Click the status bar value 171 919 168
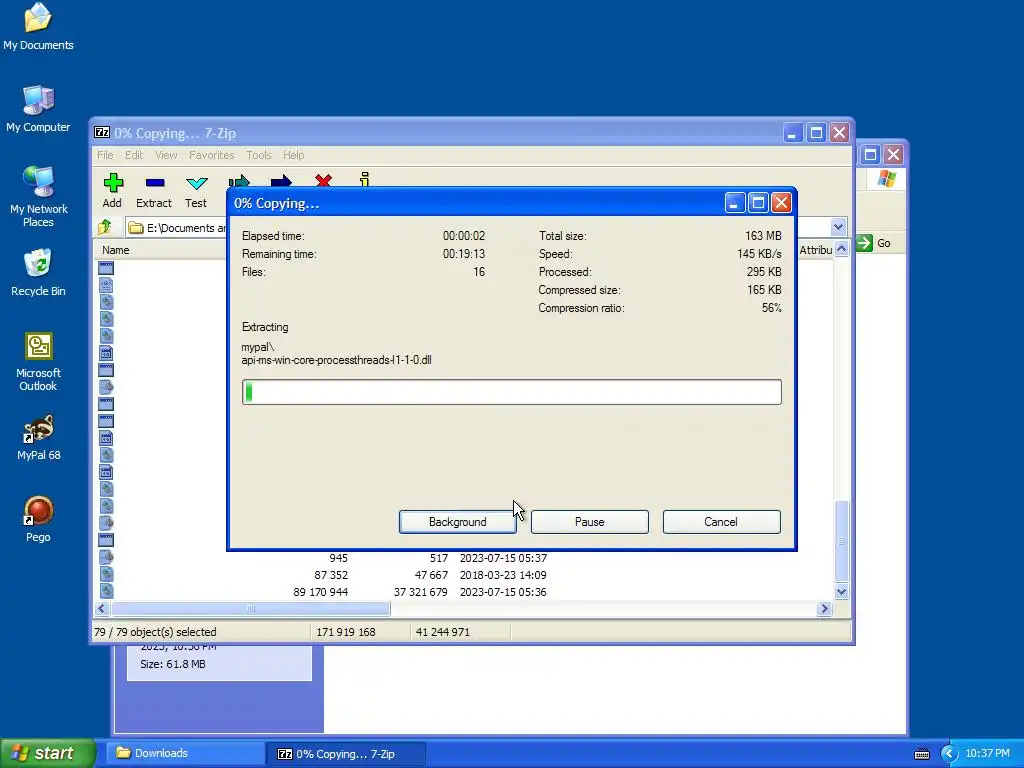Viewport: 1024px width, 768px height. [345, 632]
